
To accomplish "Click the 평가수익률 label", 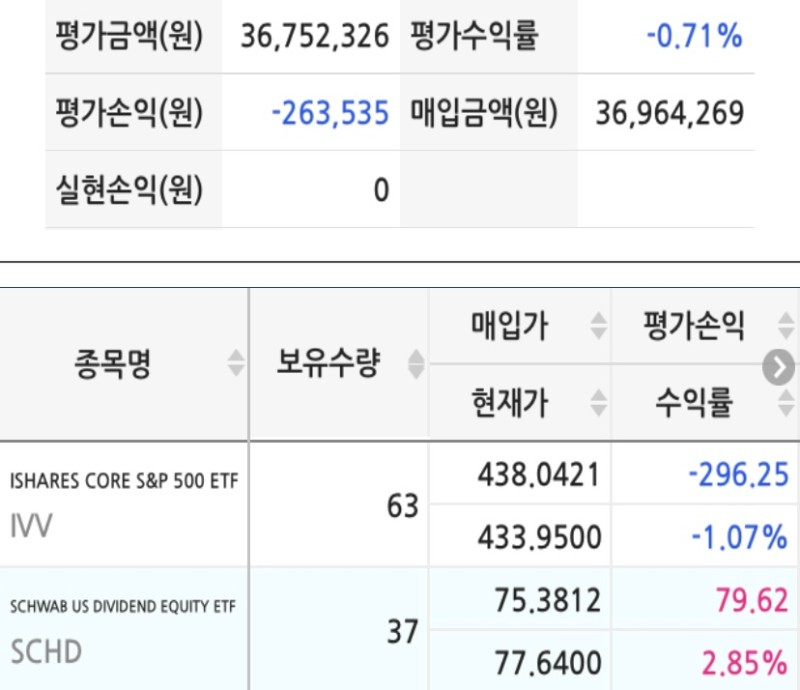I will click(474, 36).
